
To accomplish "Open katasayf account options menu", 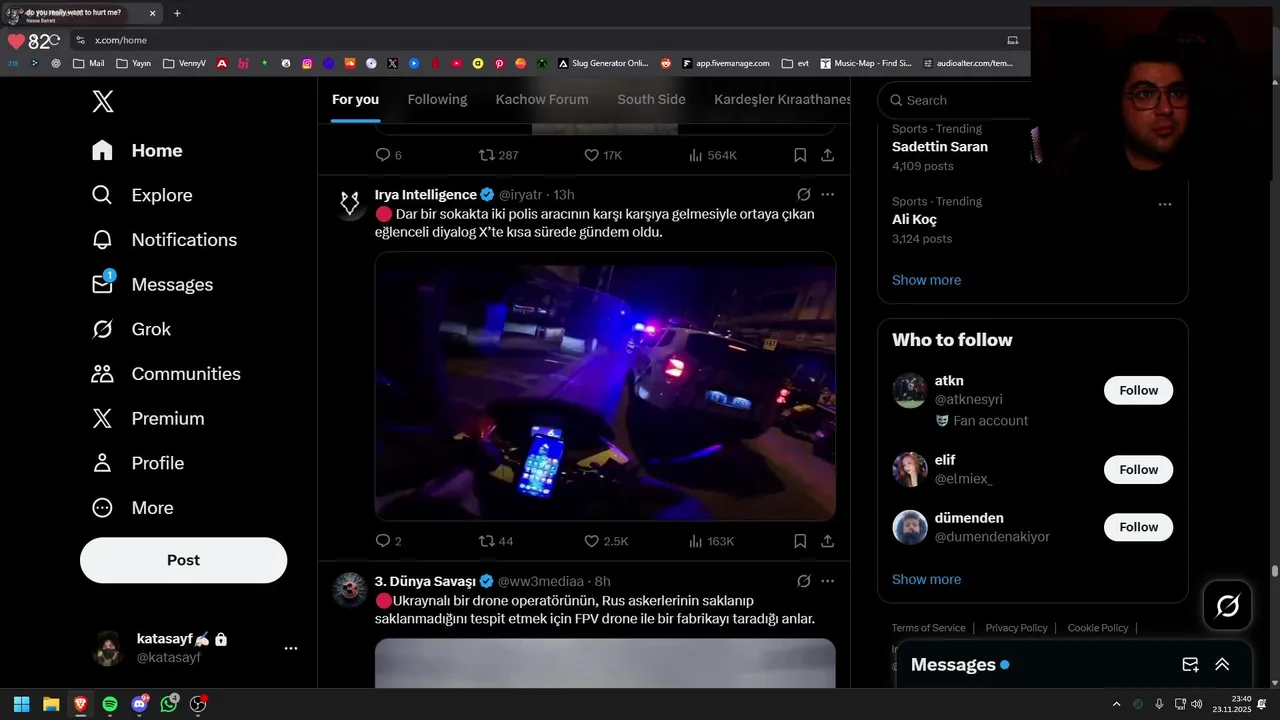I will 291,648.
